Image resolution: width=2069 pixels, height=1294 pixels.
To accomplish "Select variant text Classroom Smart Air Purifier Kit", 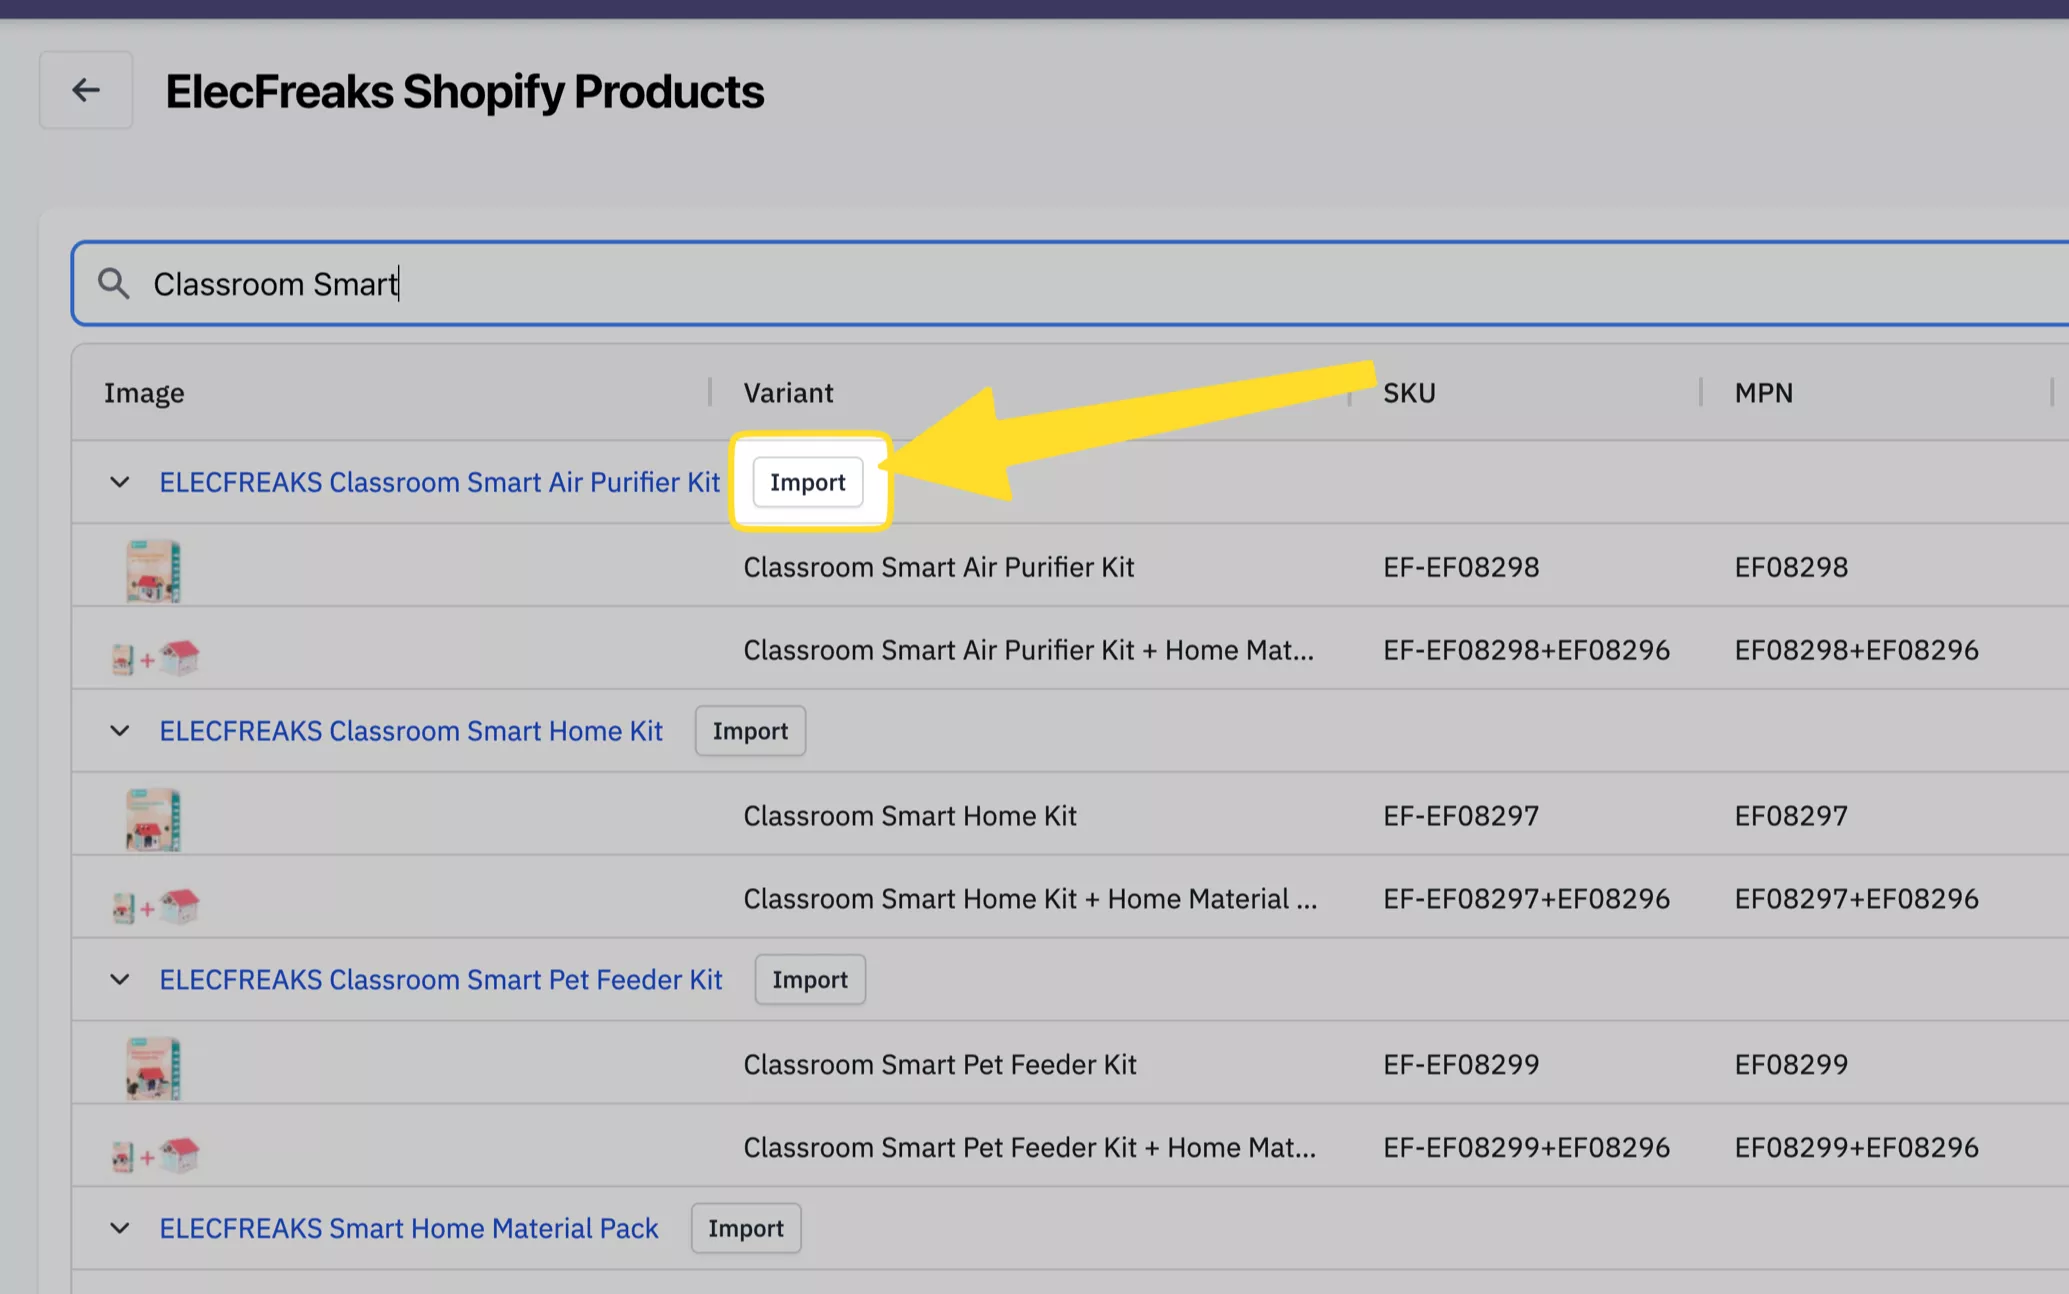I will click(939, 567).
